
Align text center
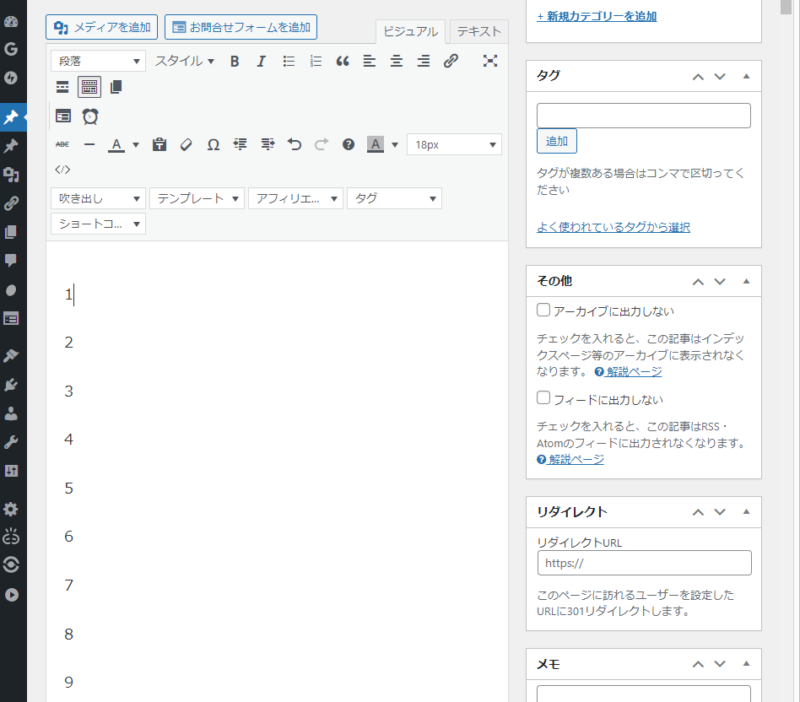[396, 61]
